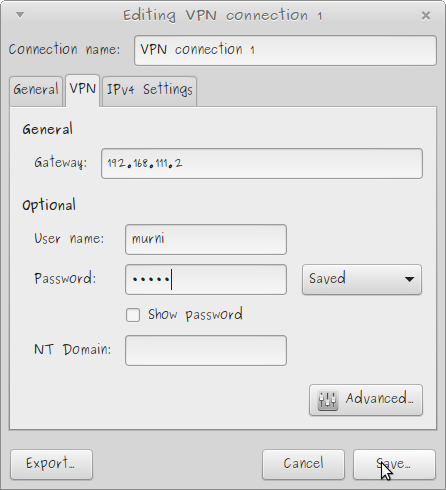Open Advanced VPN options
This screenshot has height=490, width=446.
pos(366,400)
